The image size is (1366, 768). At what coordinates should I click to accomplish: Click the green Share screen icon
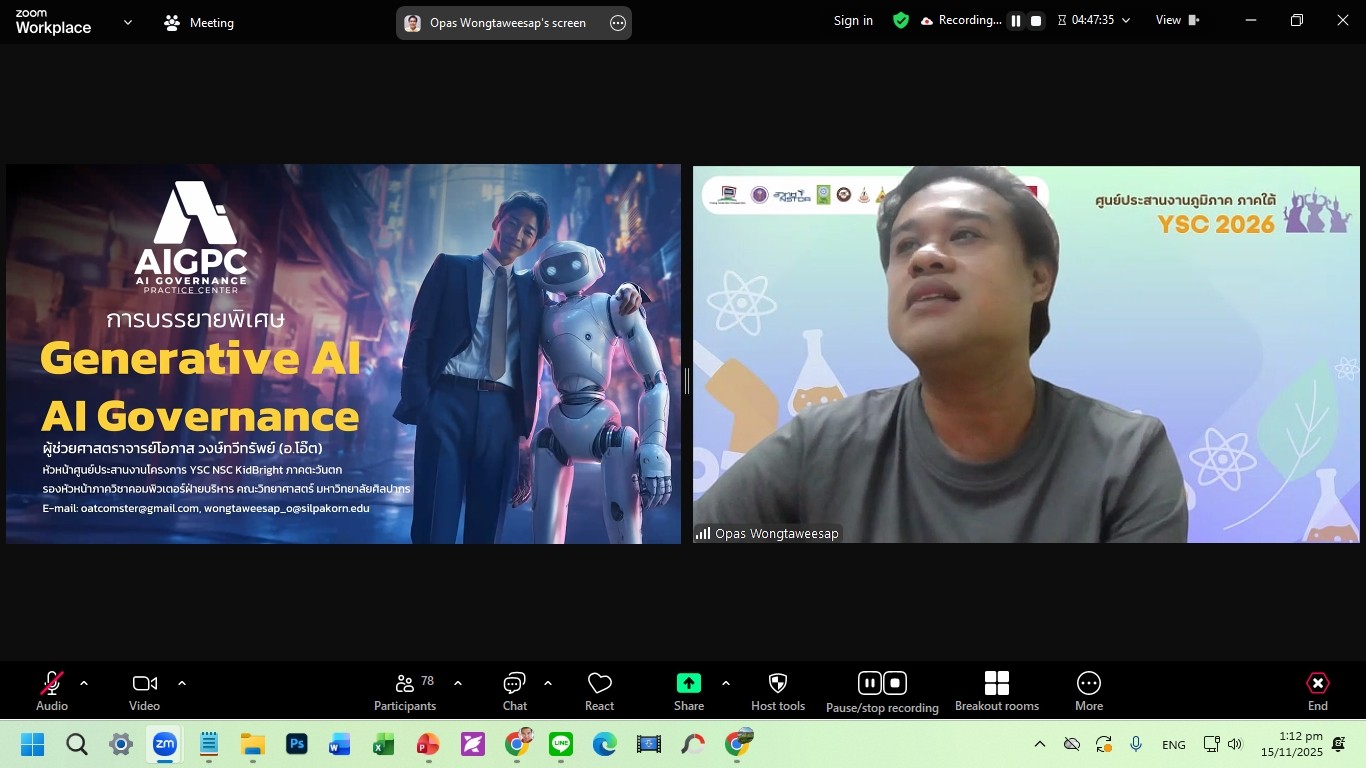coord(689,683)
